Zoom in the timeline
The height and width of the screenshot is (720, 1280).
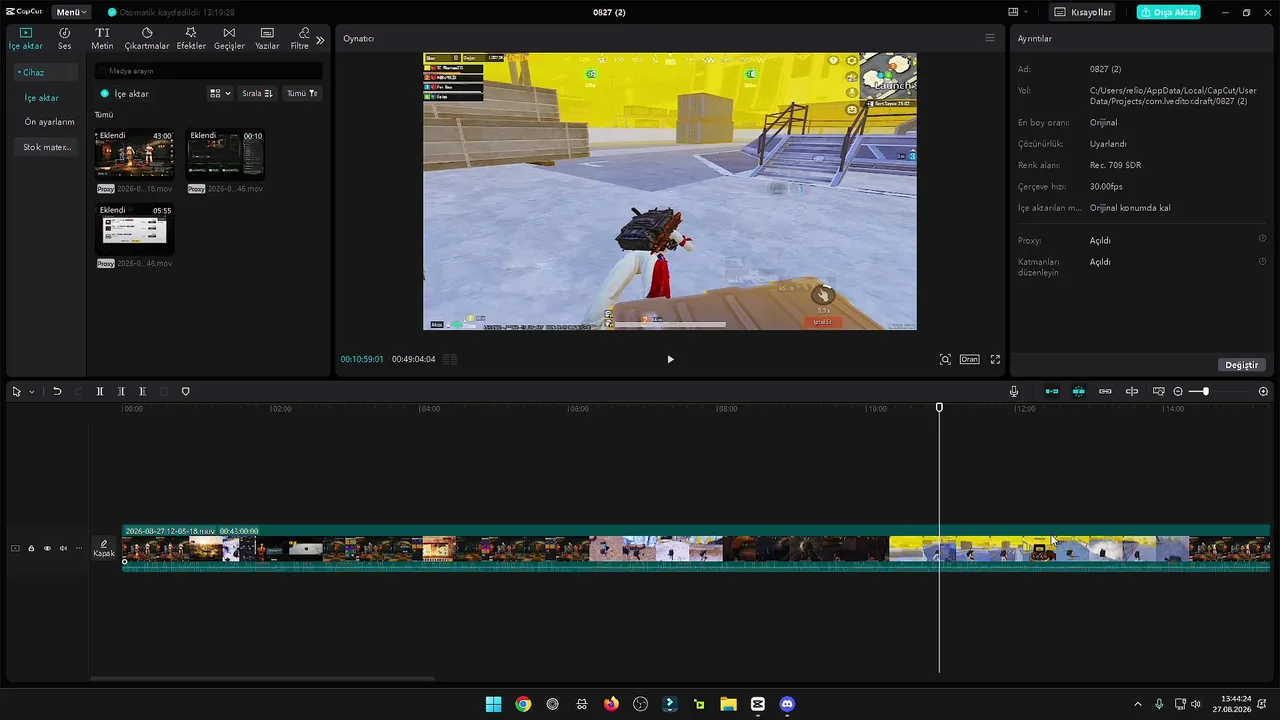coord(1264,392)
